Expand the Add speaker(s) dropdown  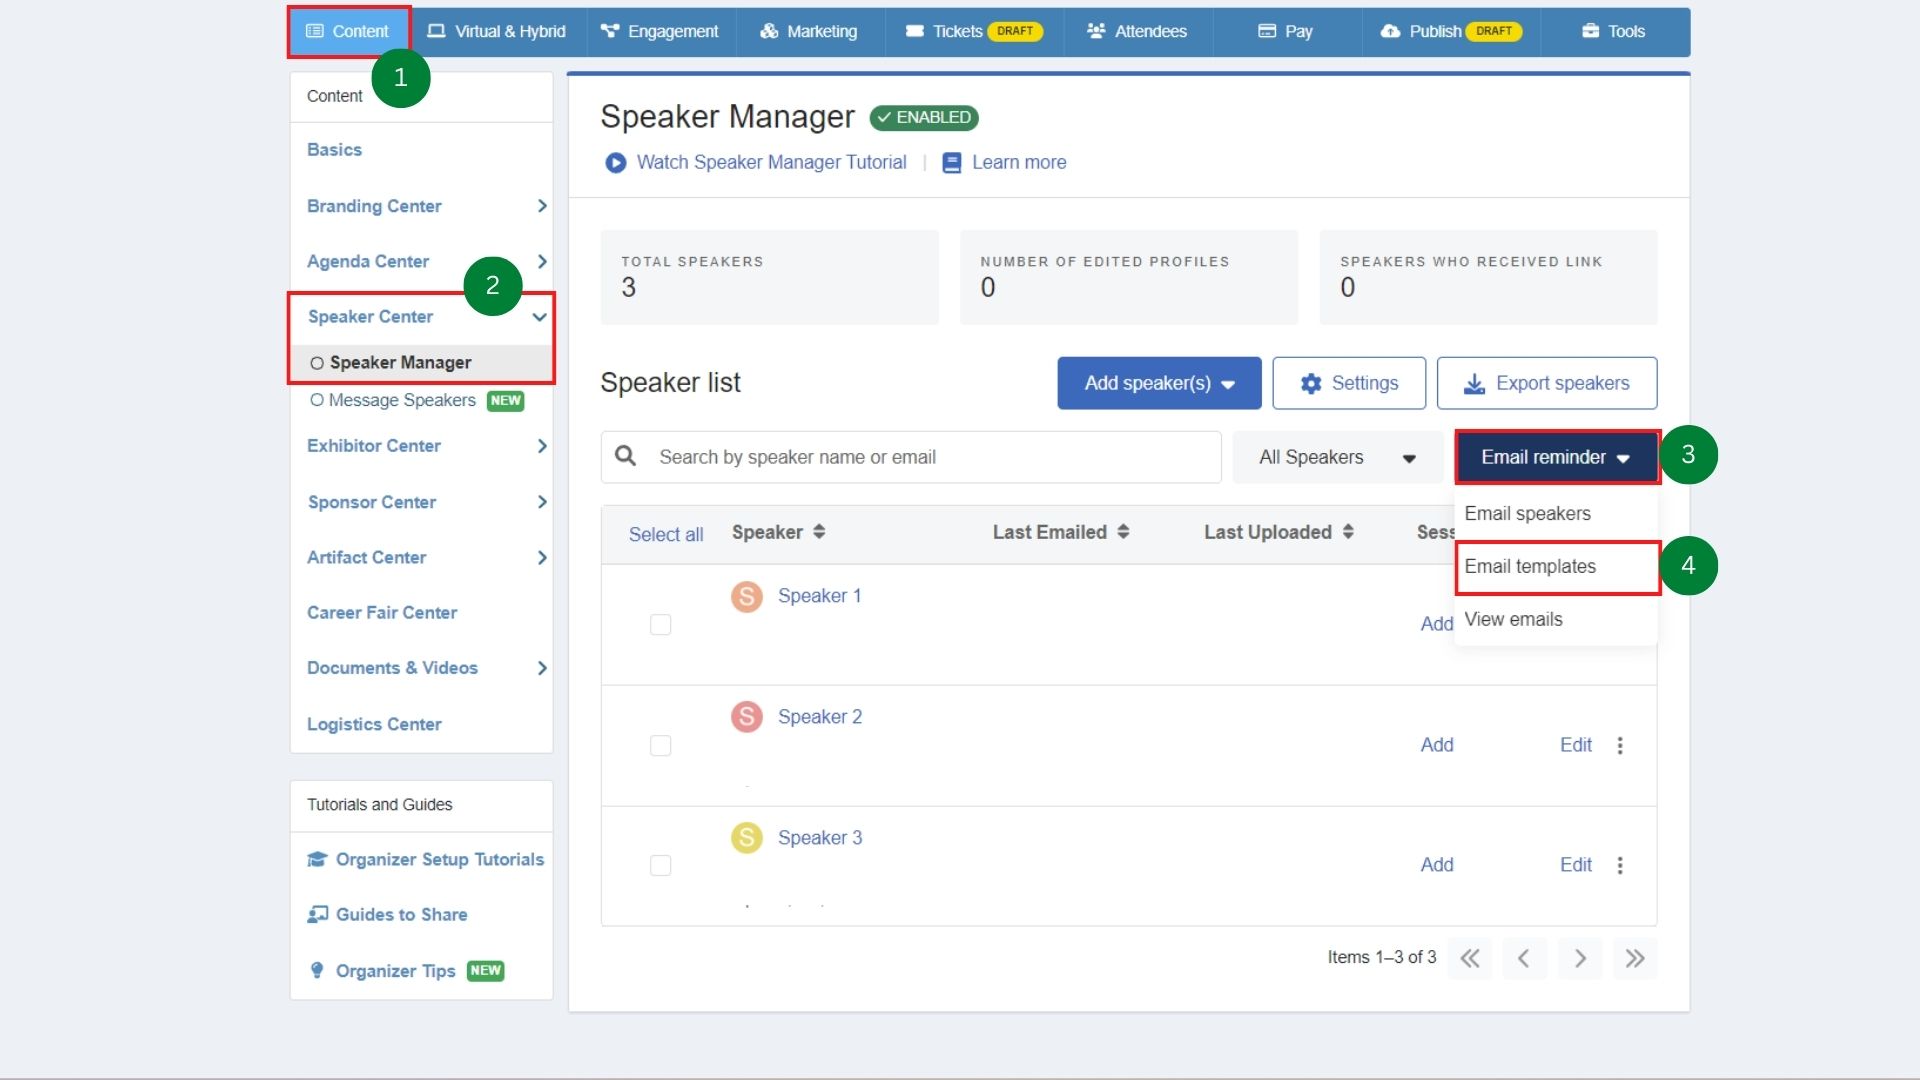click(x=1158, y=383)
